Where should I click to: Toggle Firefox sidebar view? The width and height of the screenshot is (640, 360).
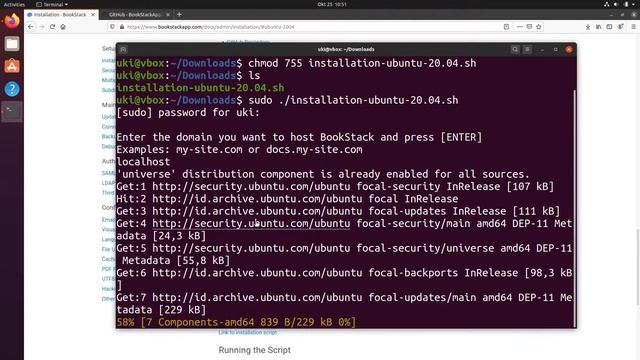[609, 27]
